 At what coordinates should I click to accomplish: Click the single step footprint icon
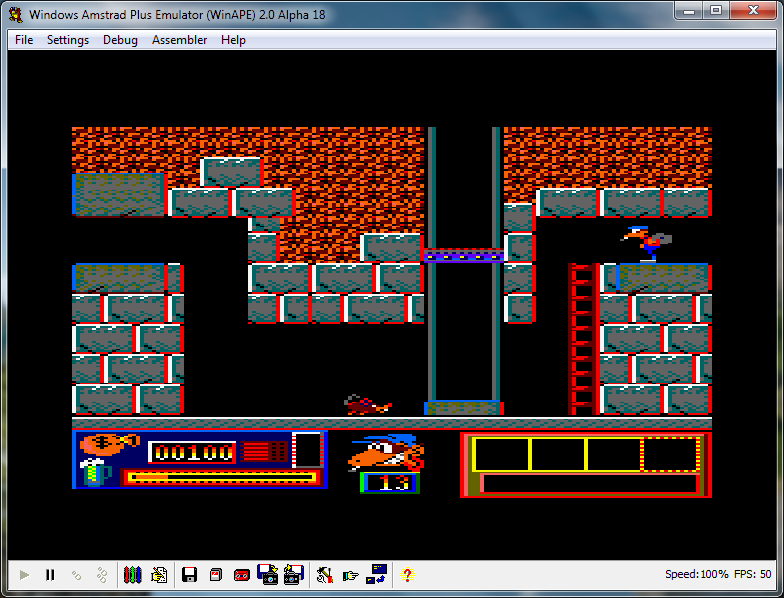pos(76,575)
